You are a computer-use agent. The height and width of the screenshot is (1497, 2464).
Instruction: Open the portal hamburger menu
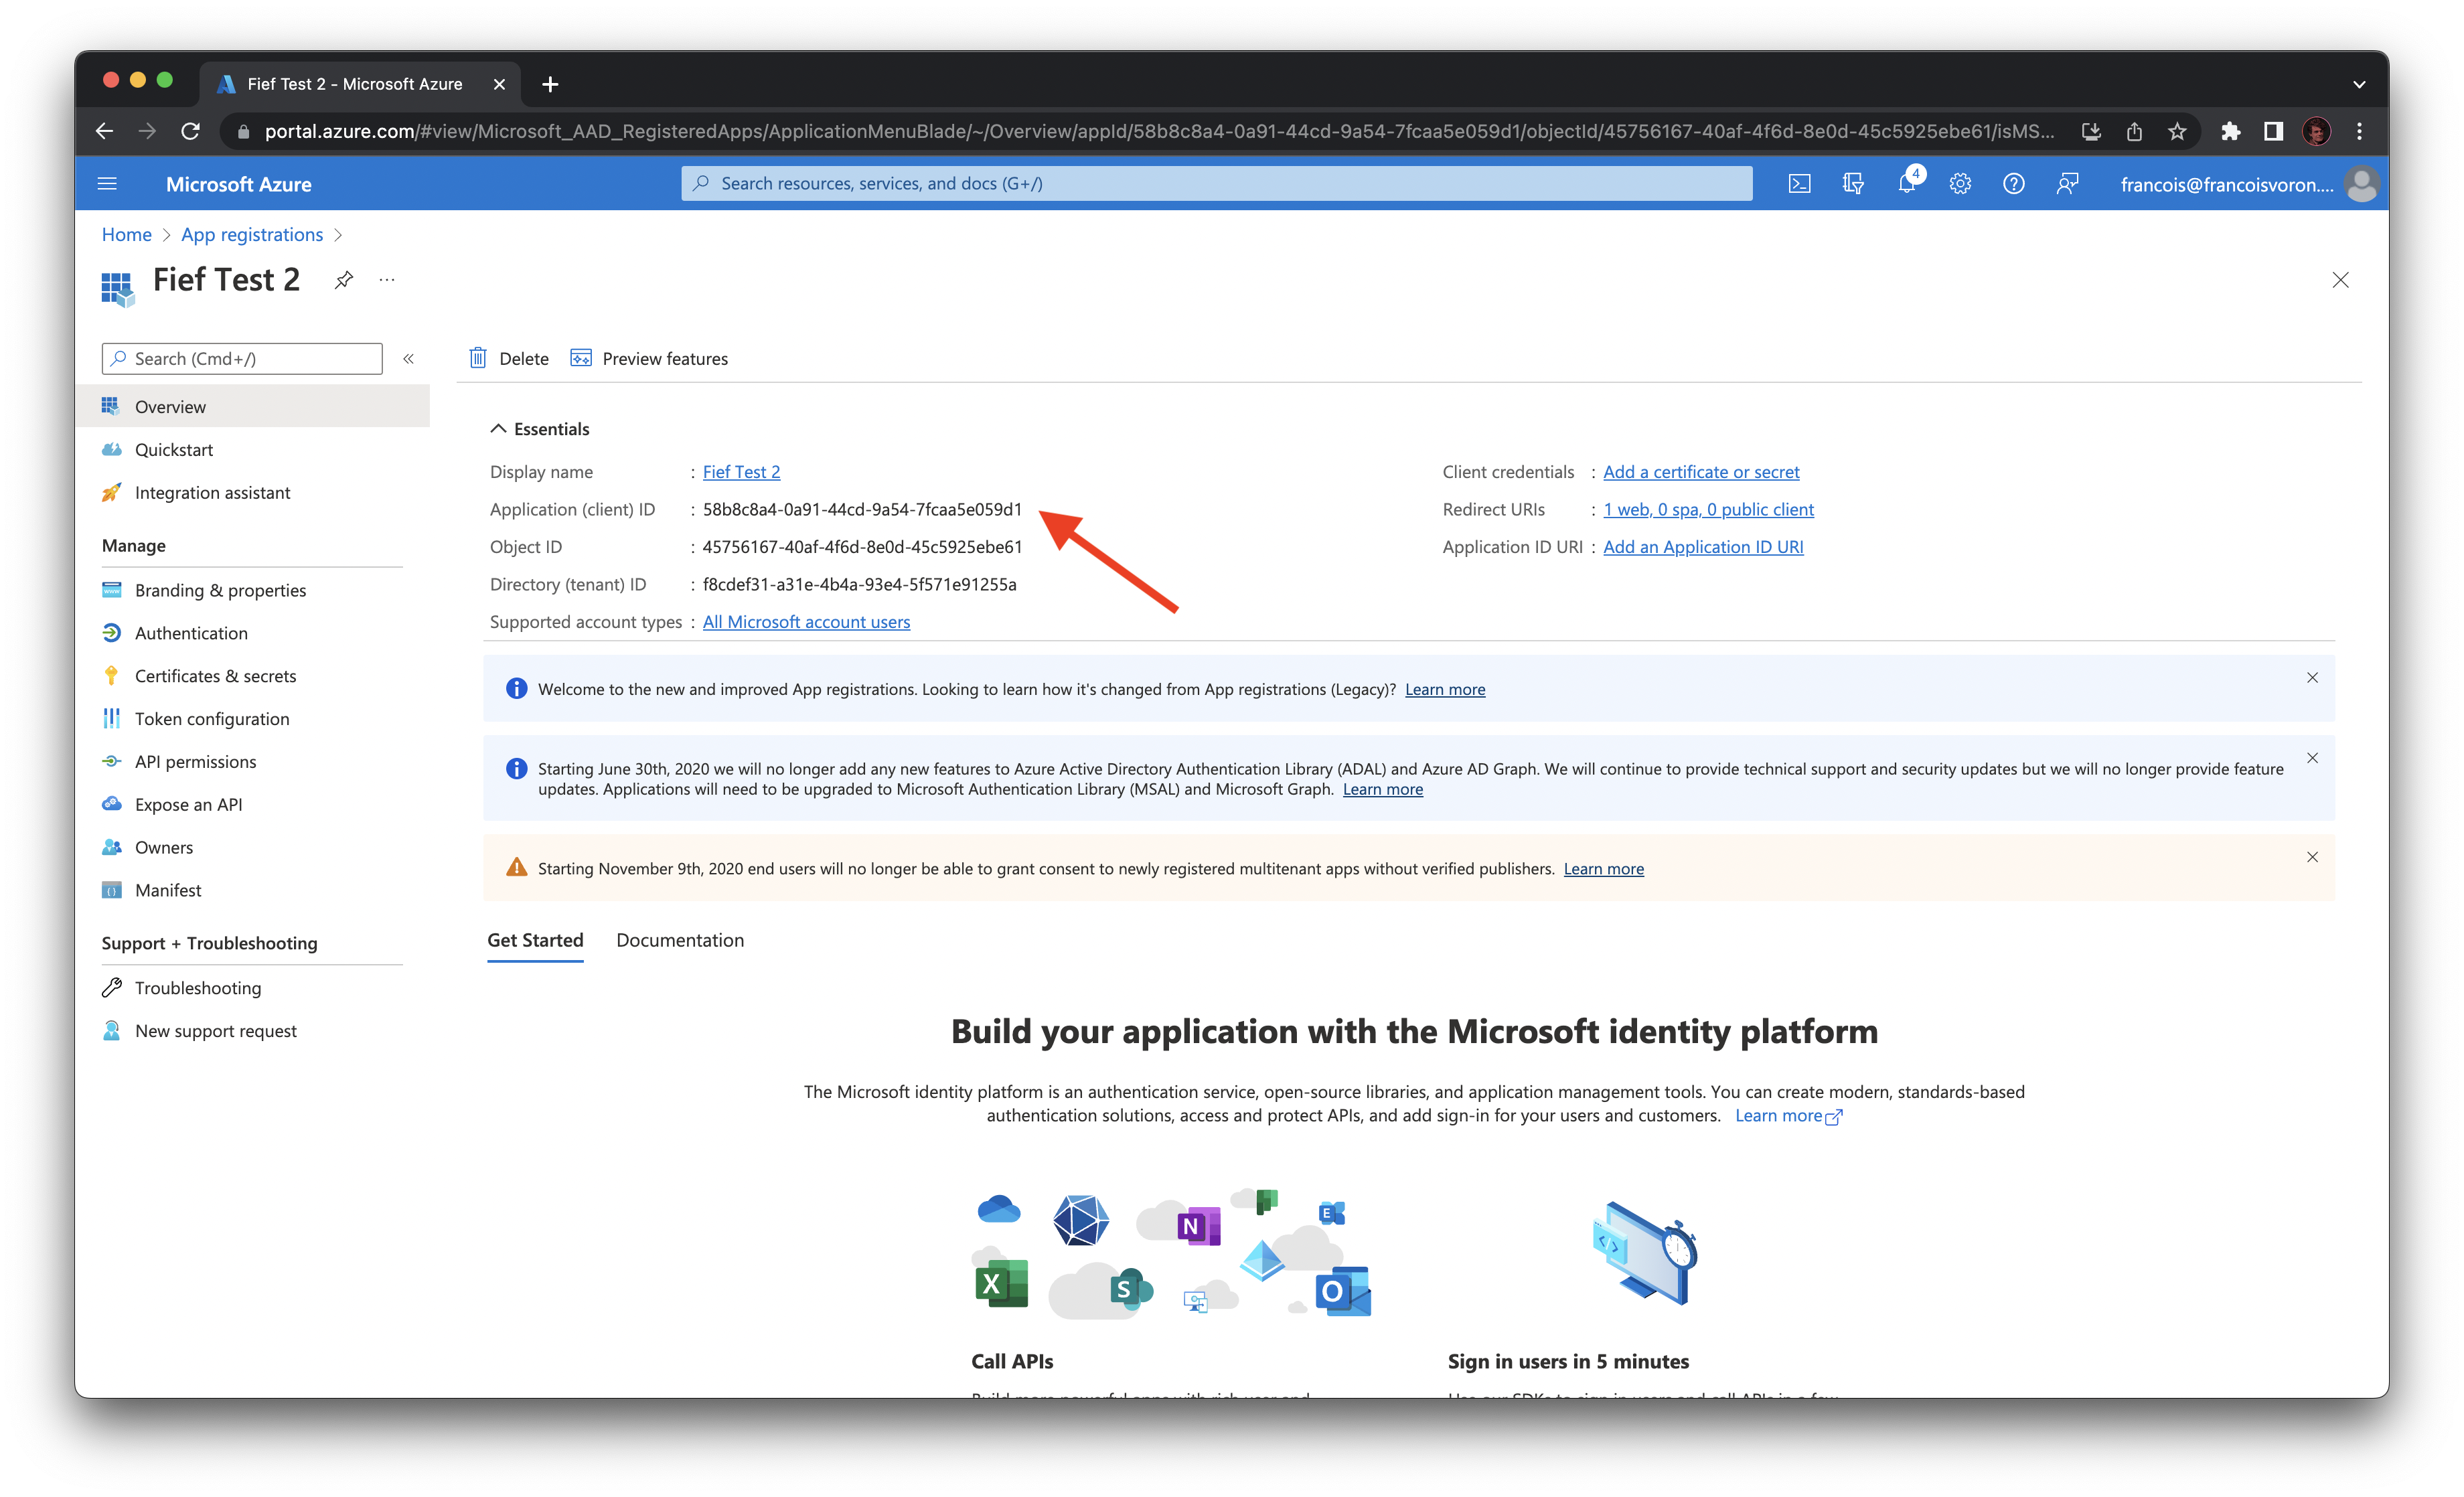107,183
